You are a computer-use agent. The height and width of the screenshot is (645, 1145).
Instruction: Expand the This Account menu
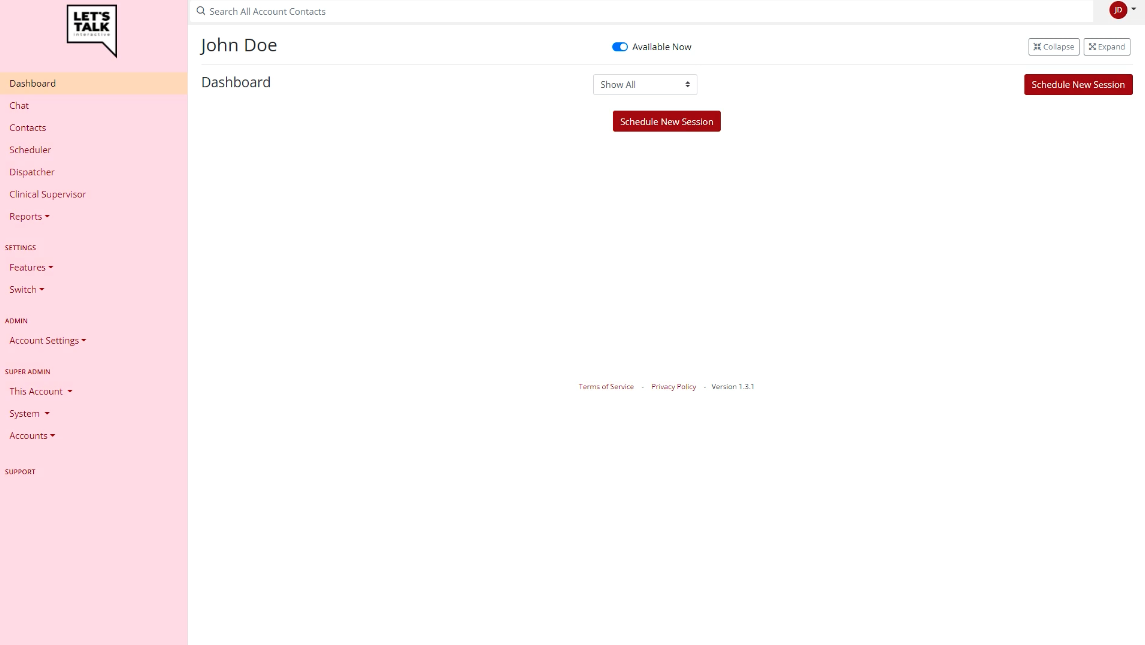pyautogui.click(x=41, y=391)
